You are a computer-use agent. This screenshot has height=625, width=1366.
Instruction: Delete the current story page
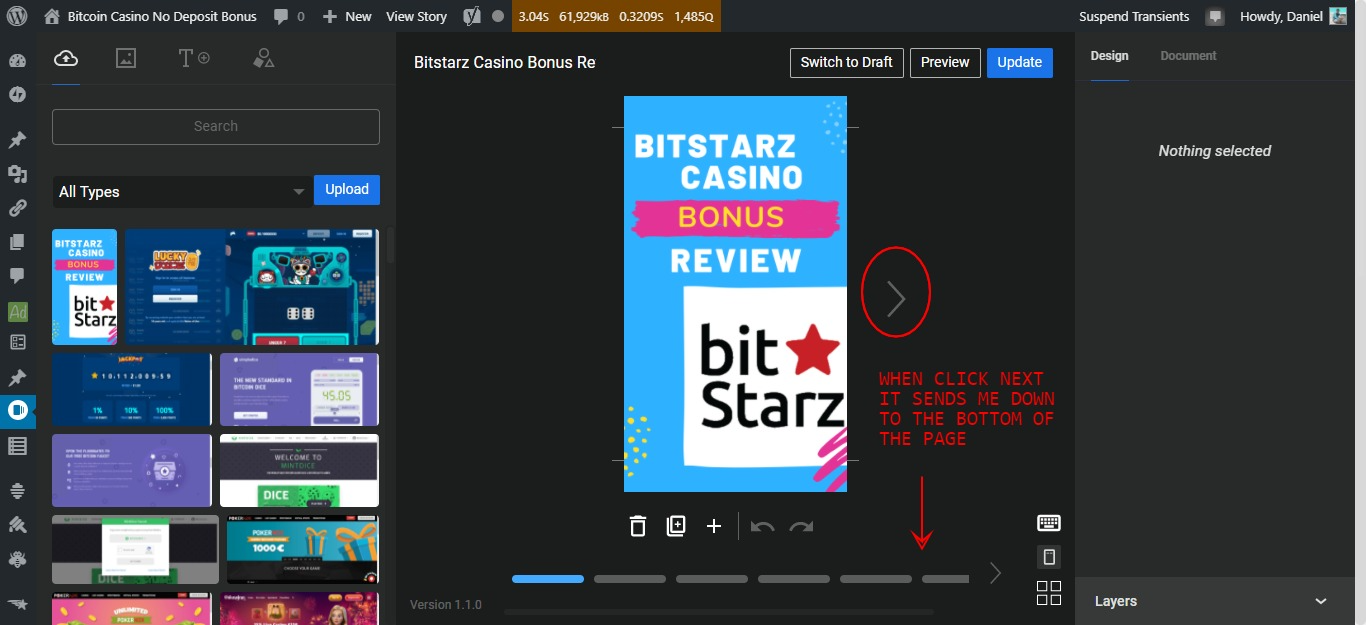tap(638, 526)
